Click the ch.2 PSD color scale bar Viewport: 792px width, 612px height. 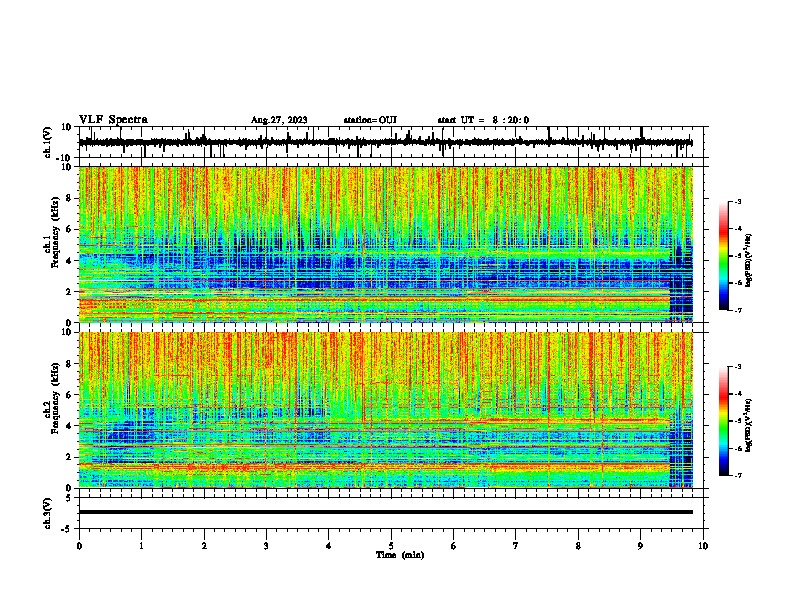click(723, 421)
